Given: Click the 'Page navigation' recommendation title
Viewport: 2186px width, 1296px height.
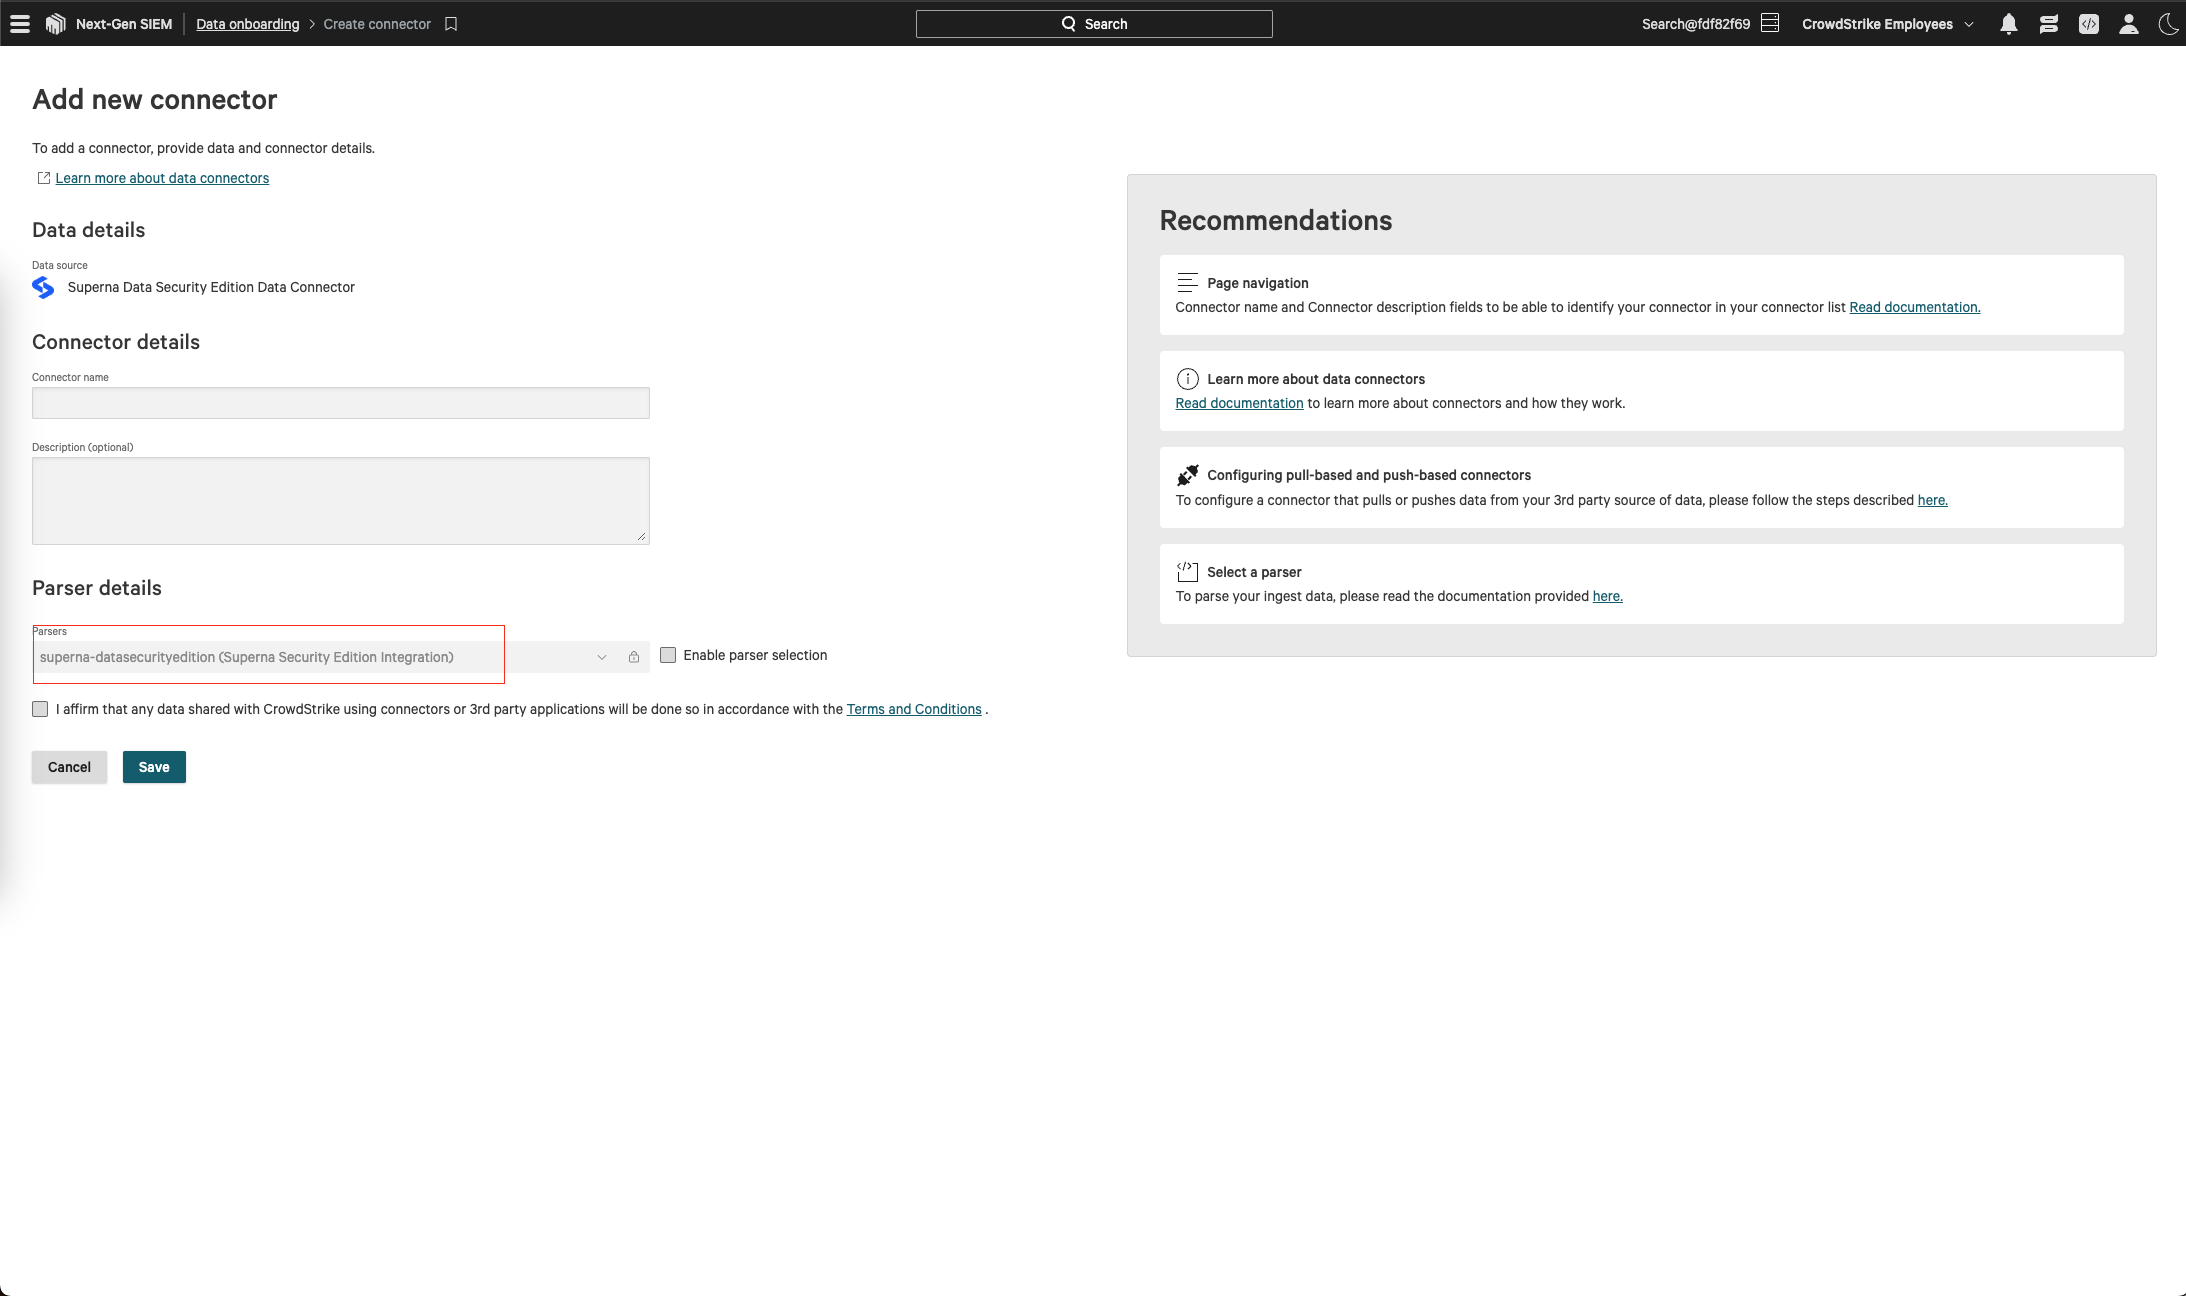Looking at the screenshot, I should (x=1257, y=283).
